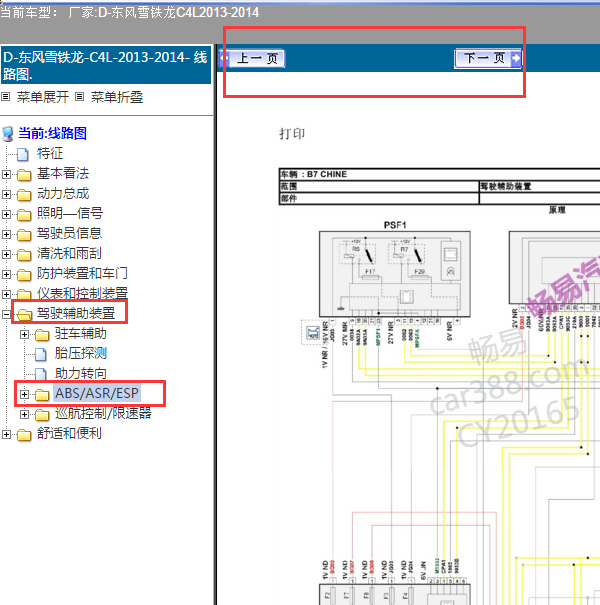Collapse all menus via 菜单折叠
This screenshot has width=600, height=605.
(117, 97)
